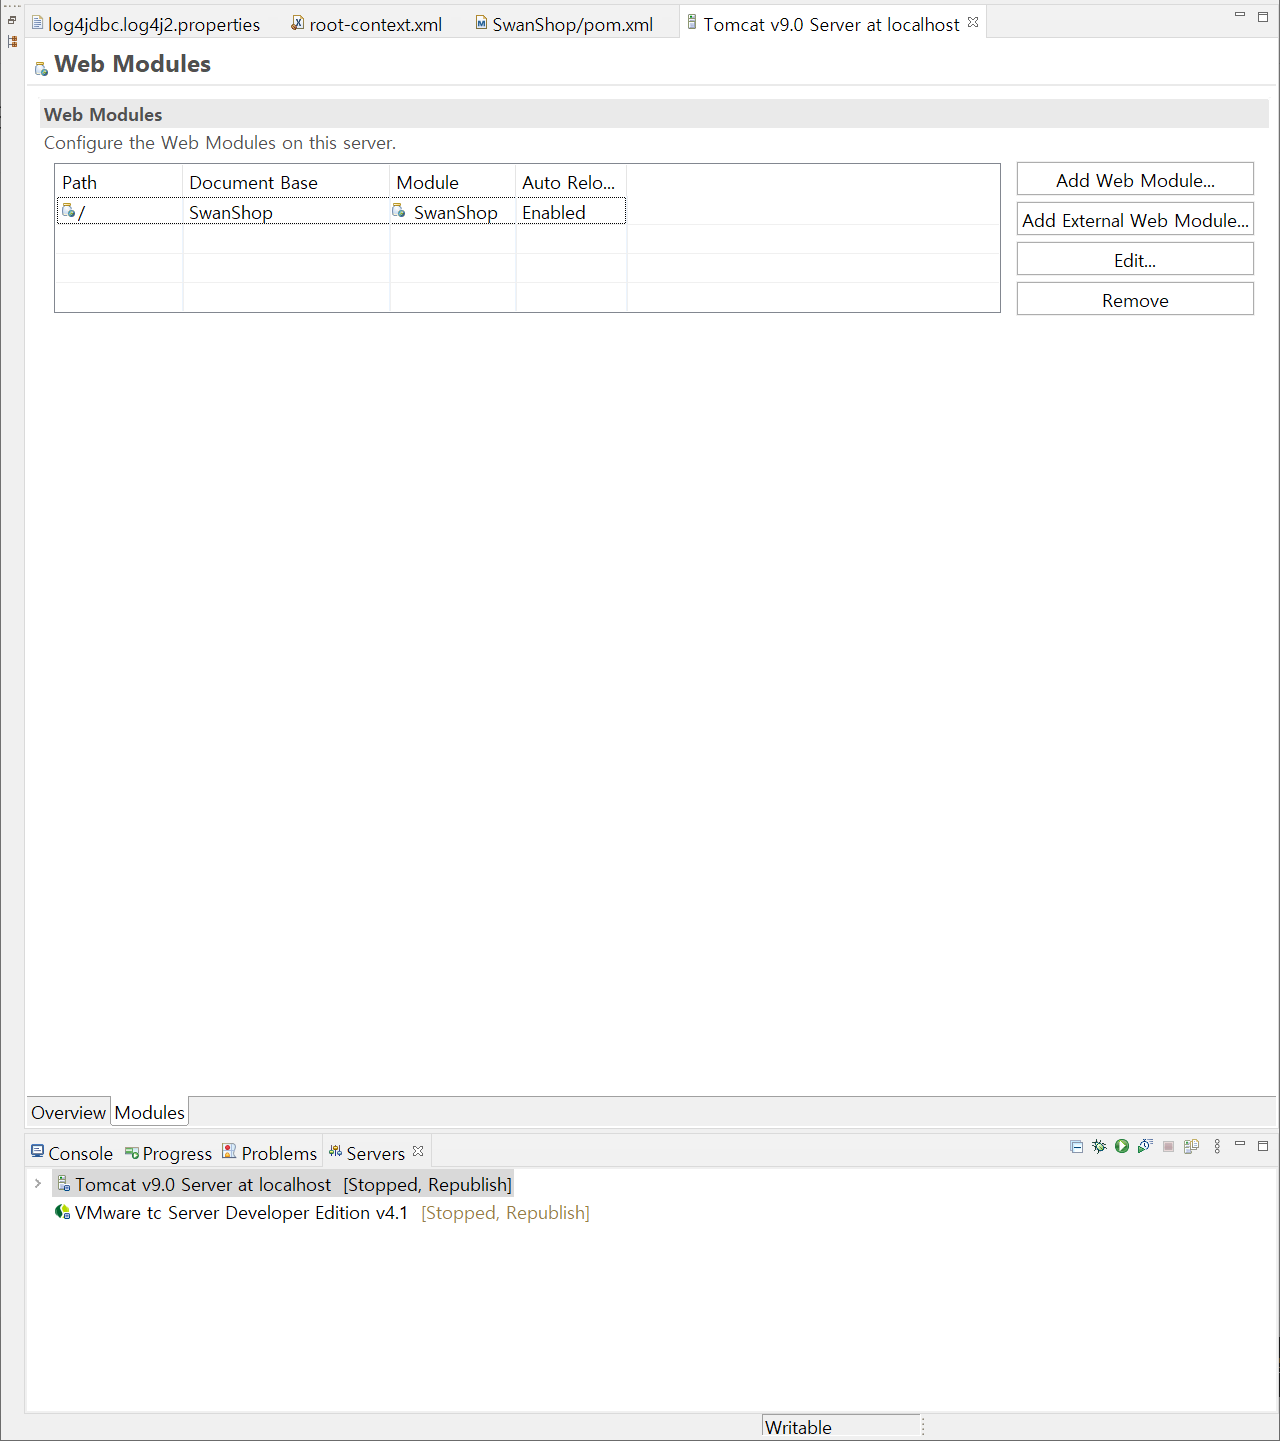Minimize the Servers panel
Viewport: 1280px width, 1441px height.
pyautogui.click(x=1240, y=1145)
